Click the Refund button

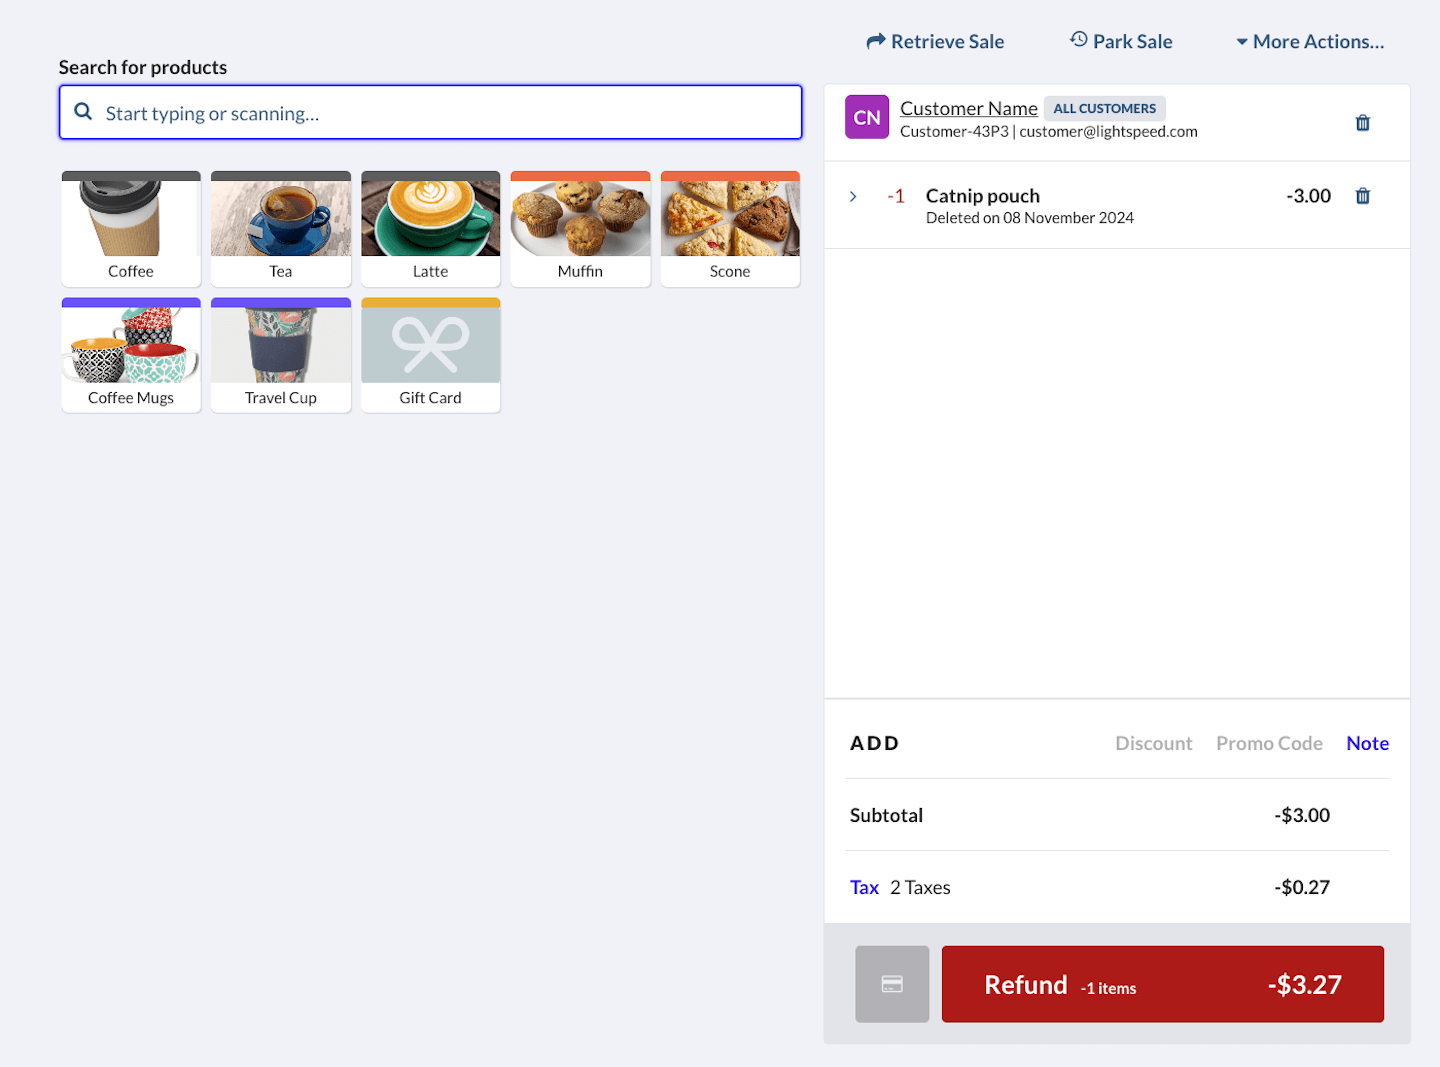1162,984
